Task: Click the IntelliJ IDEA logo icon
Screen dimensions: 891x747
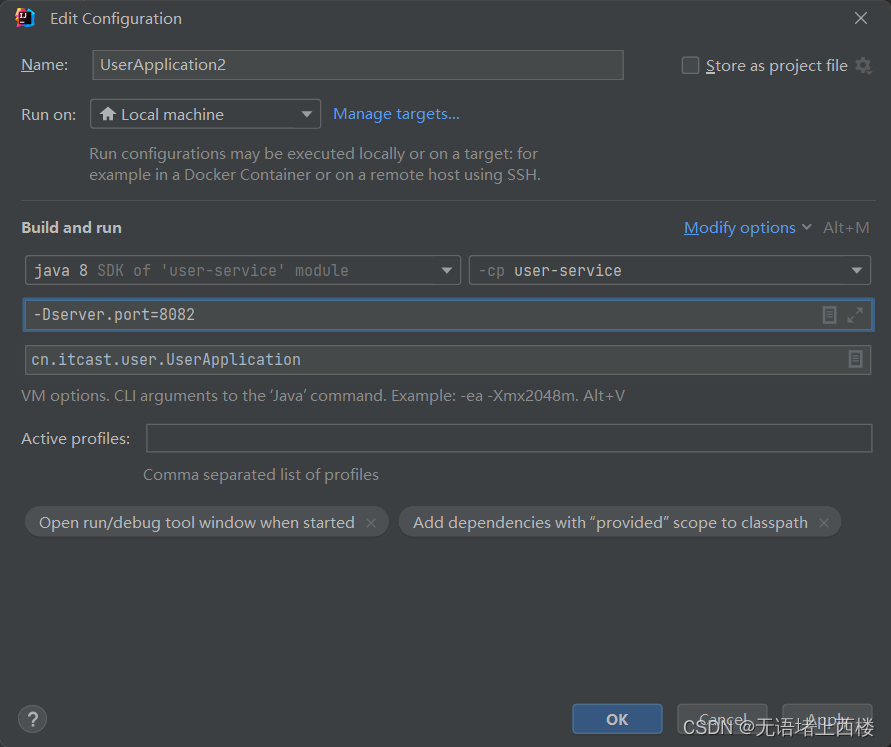Action: (x=25, y=18)
